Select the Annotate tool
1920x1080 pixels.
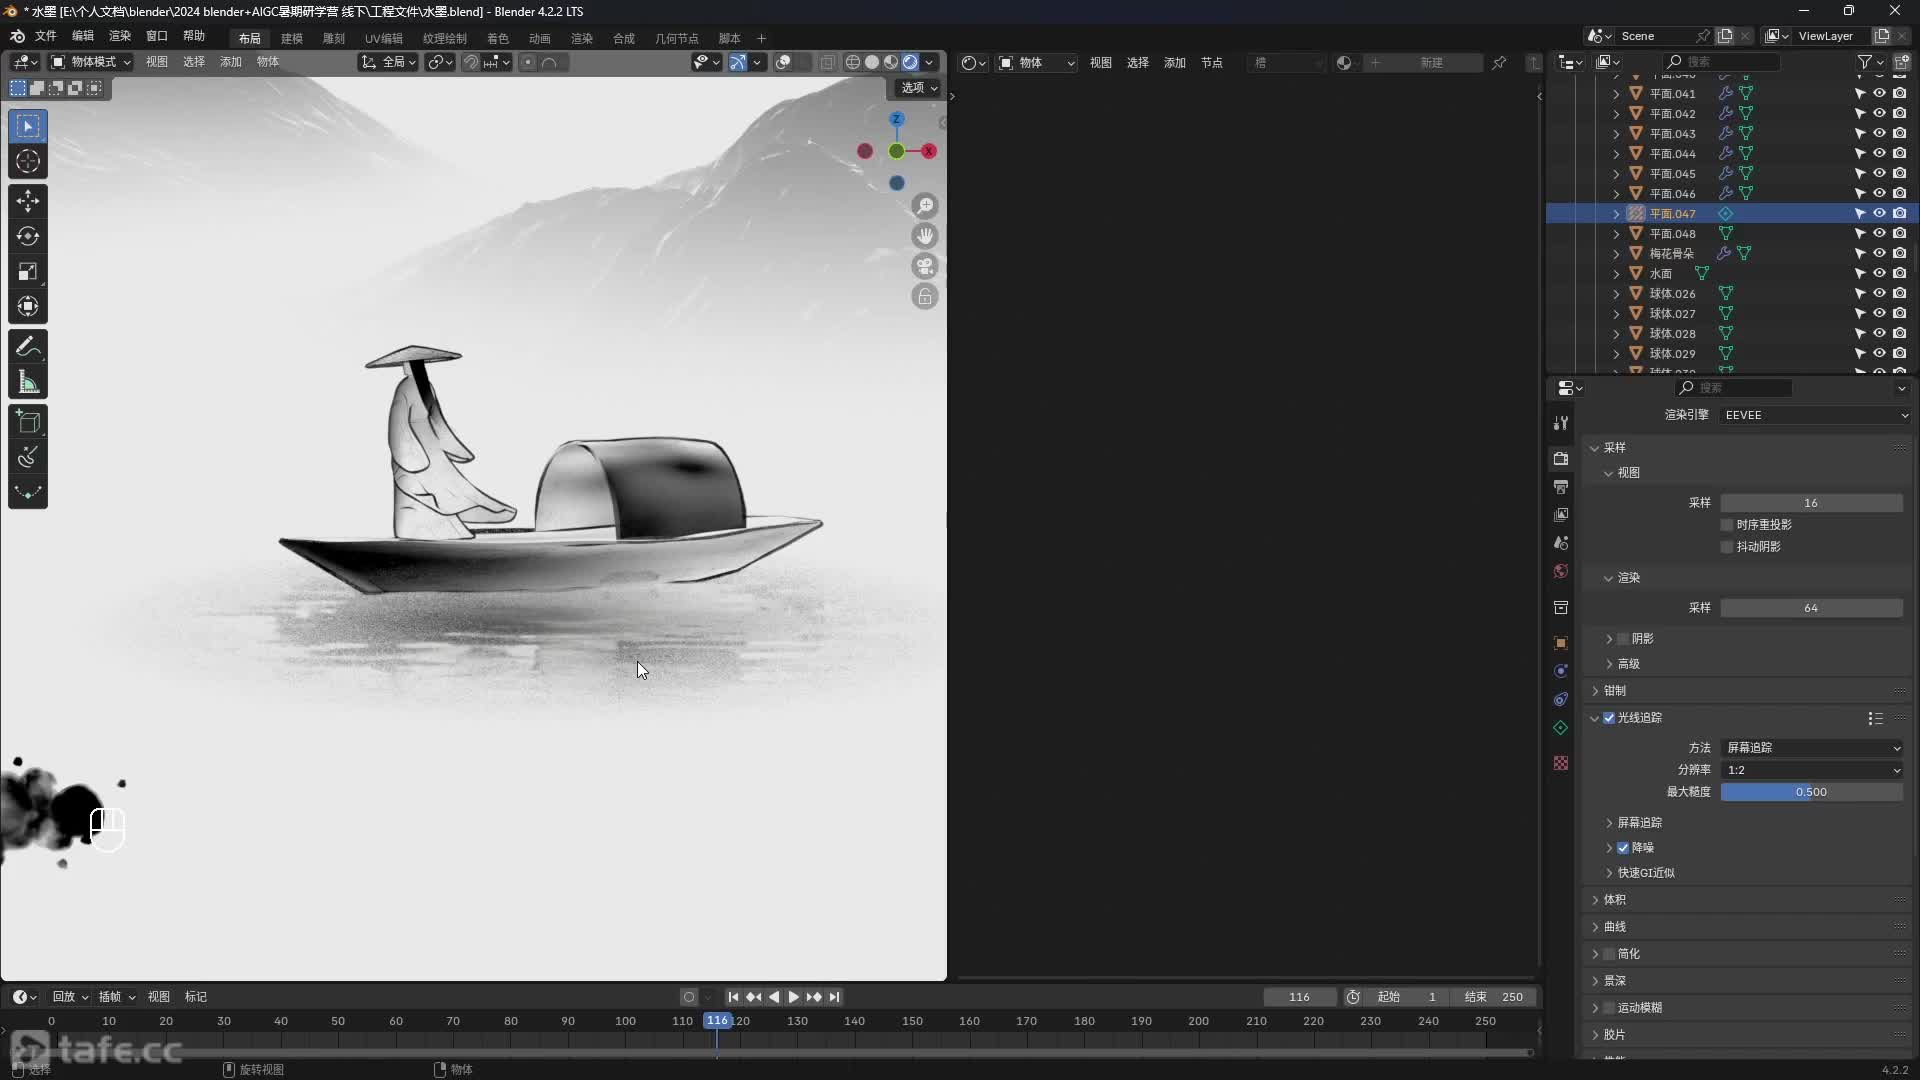[28, 347]
